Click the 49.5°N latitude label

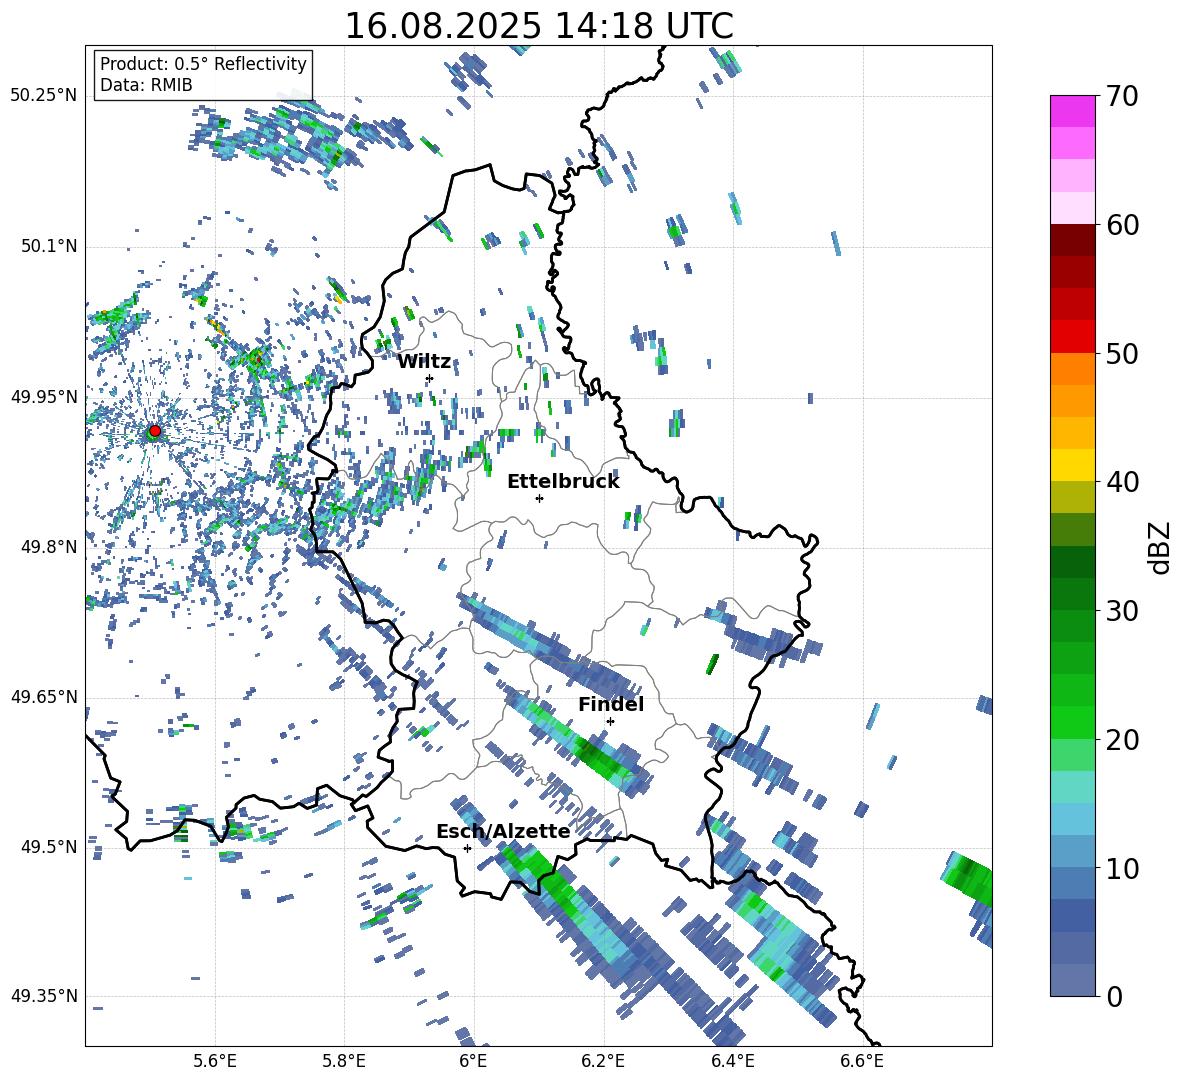click(50, 846)
